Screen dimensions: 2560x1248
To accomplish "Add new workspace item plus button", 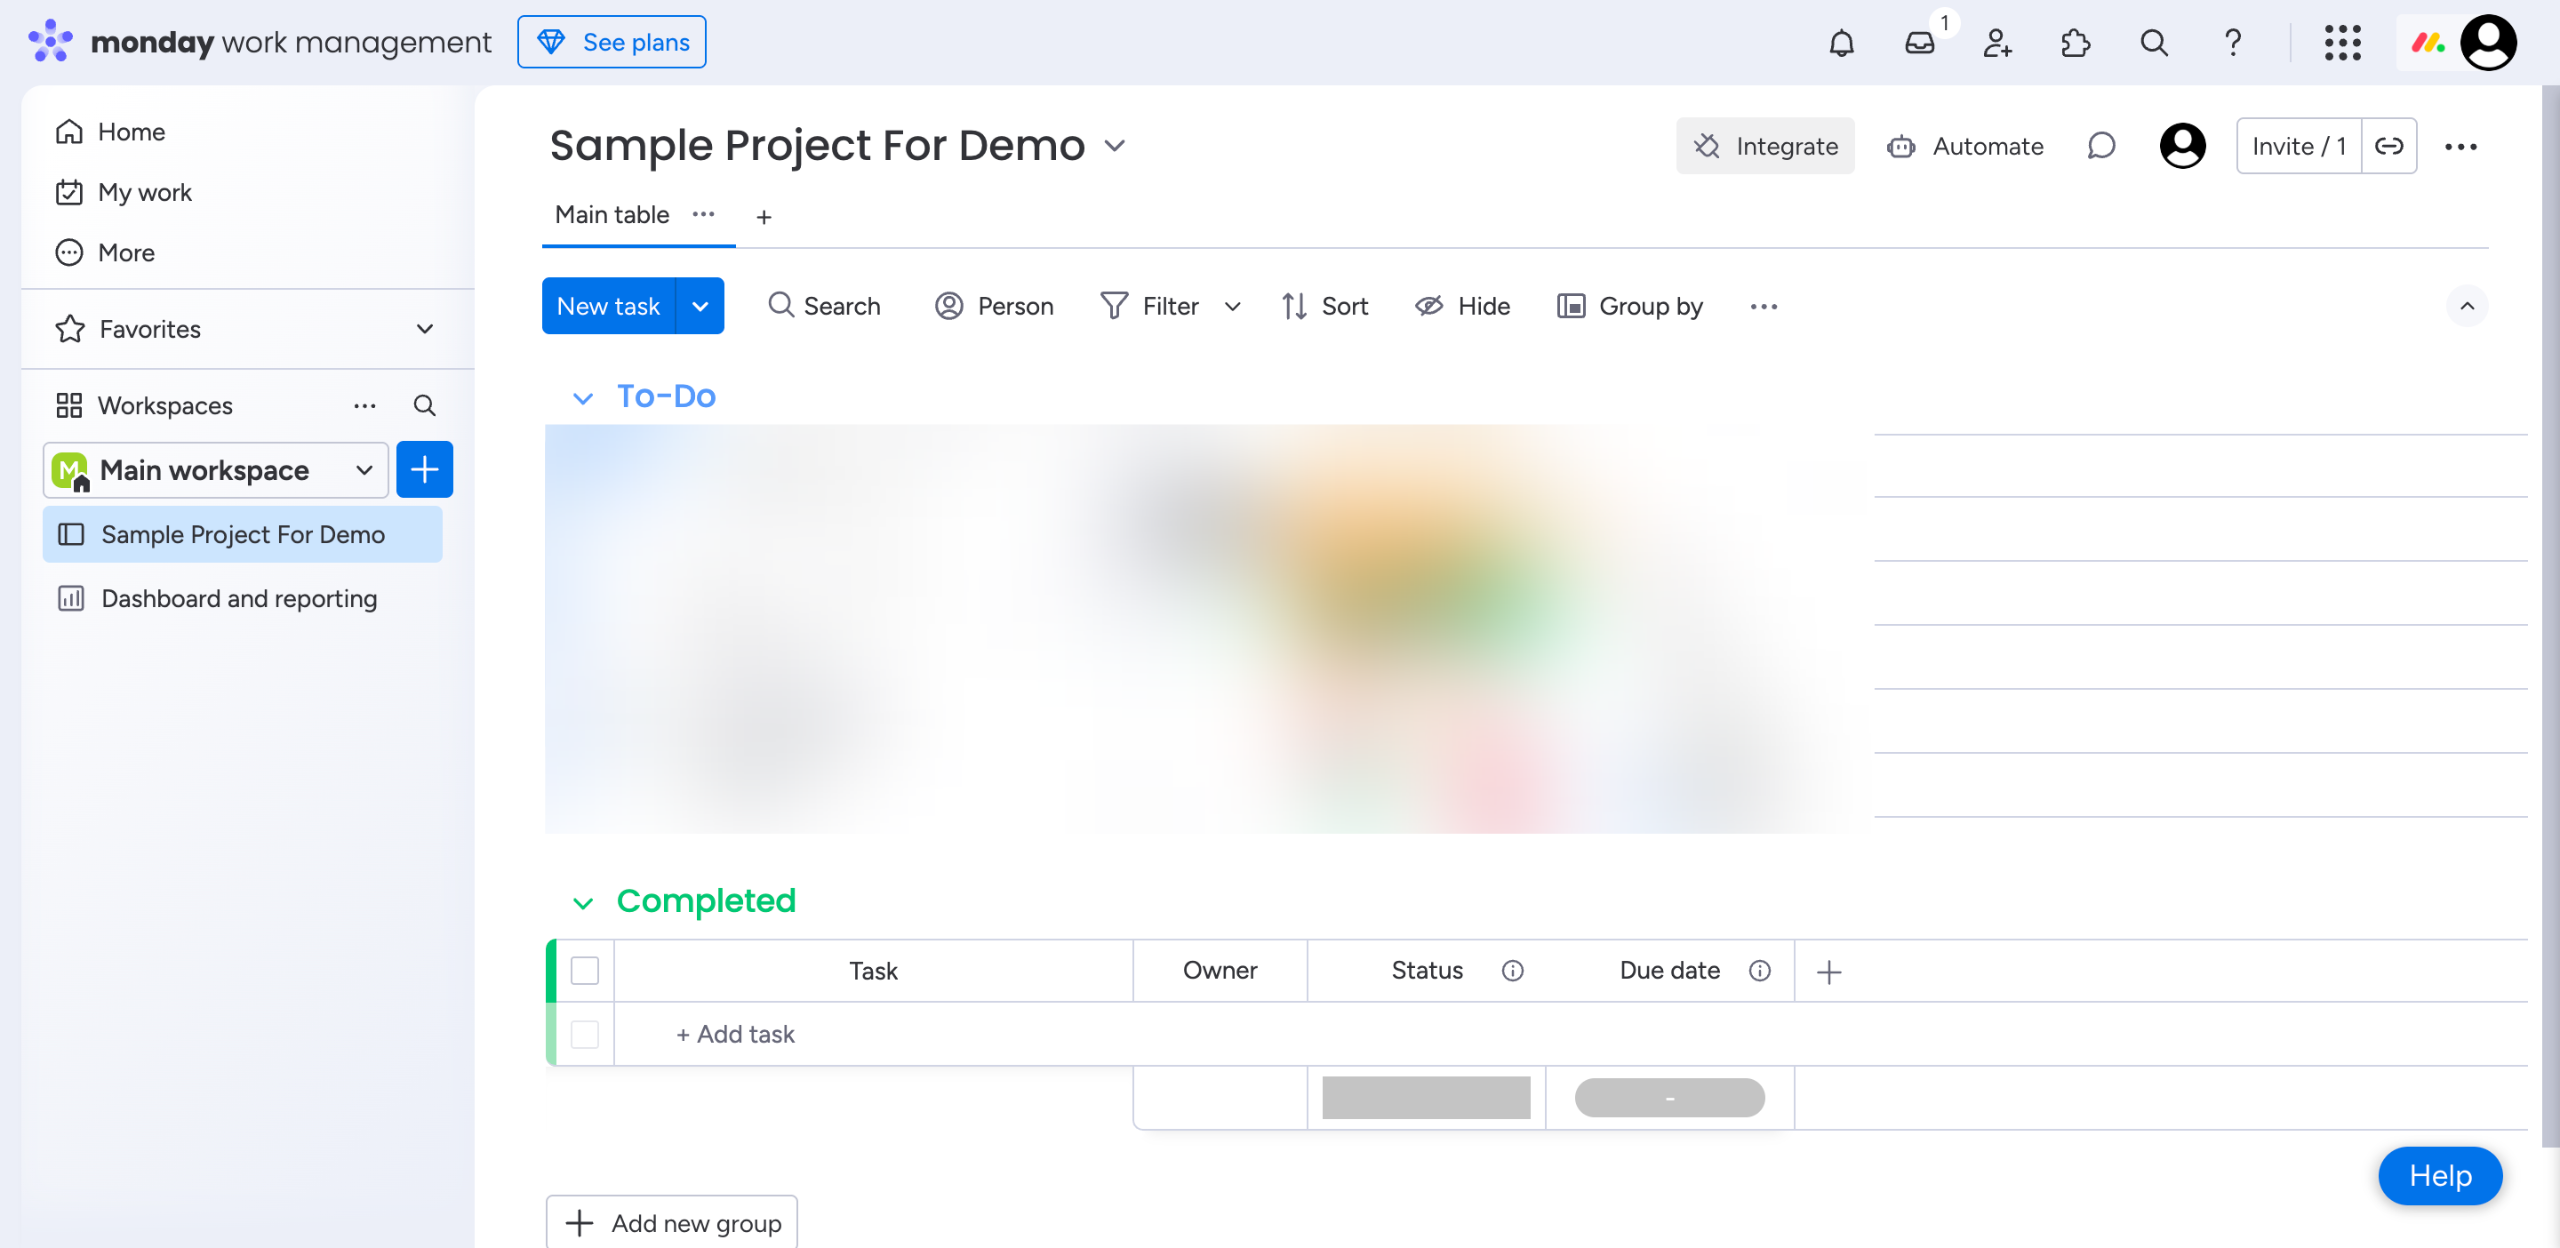I will (x=424, y=470).
